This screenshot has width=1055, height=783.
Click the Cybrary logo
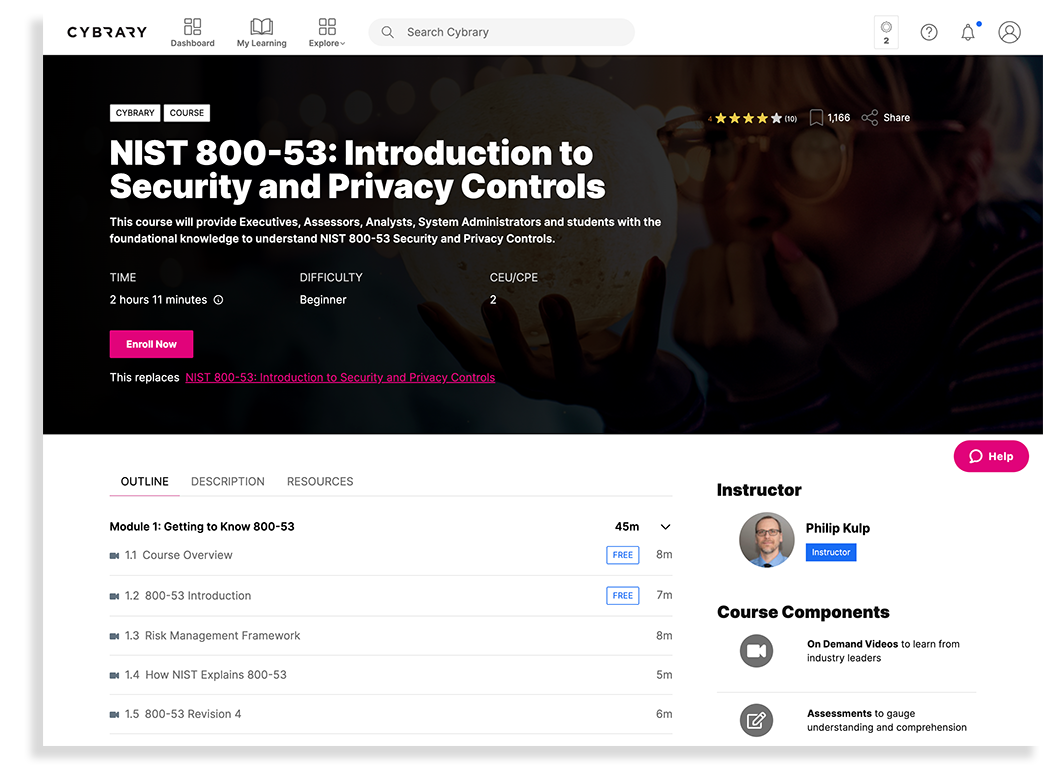point(106,32)
